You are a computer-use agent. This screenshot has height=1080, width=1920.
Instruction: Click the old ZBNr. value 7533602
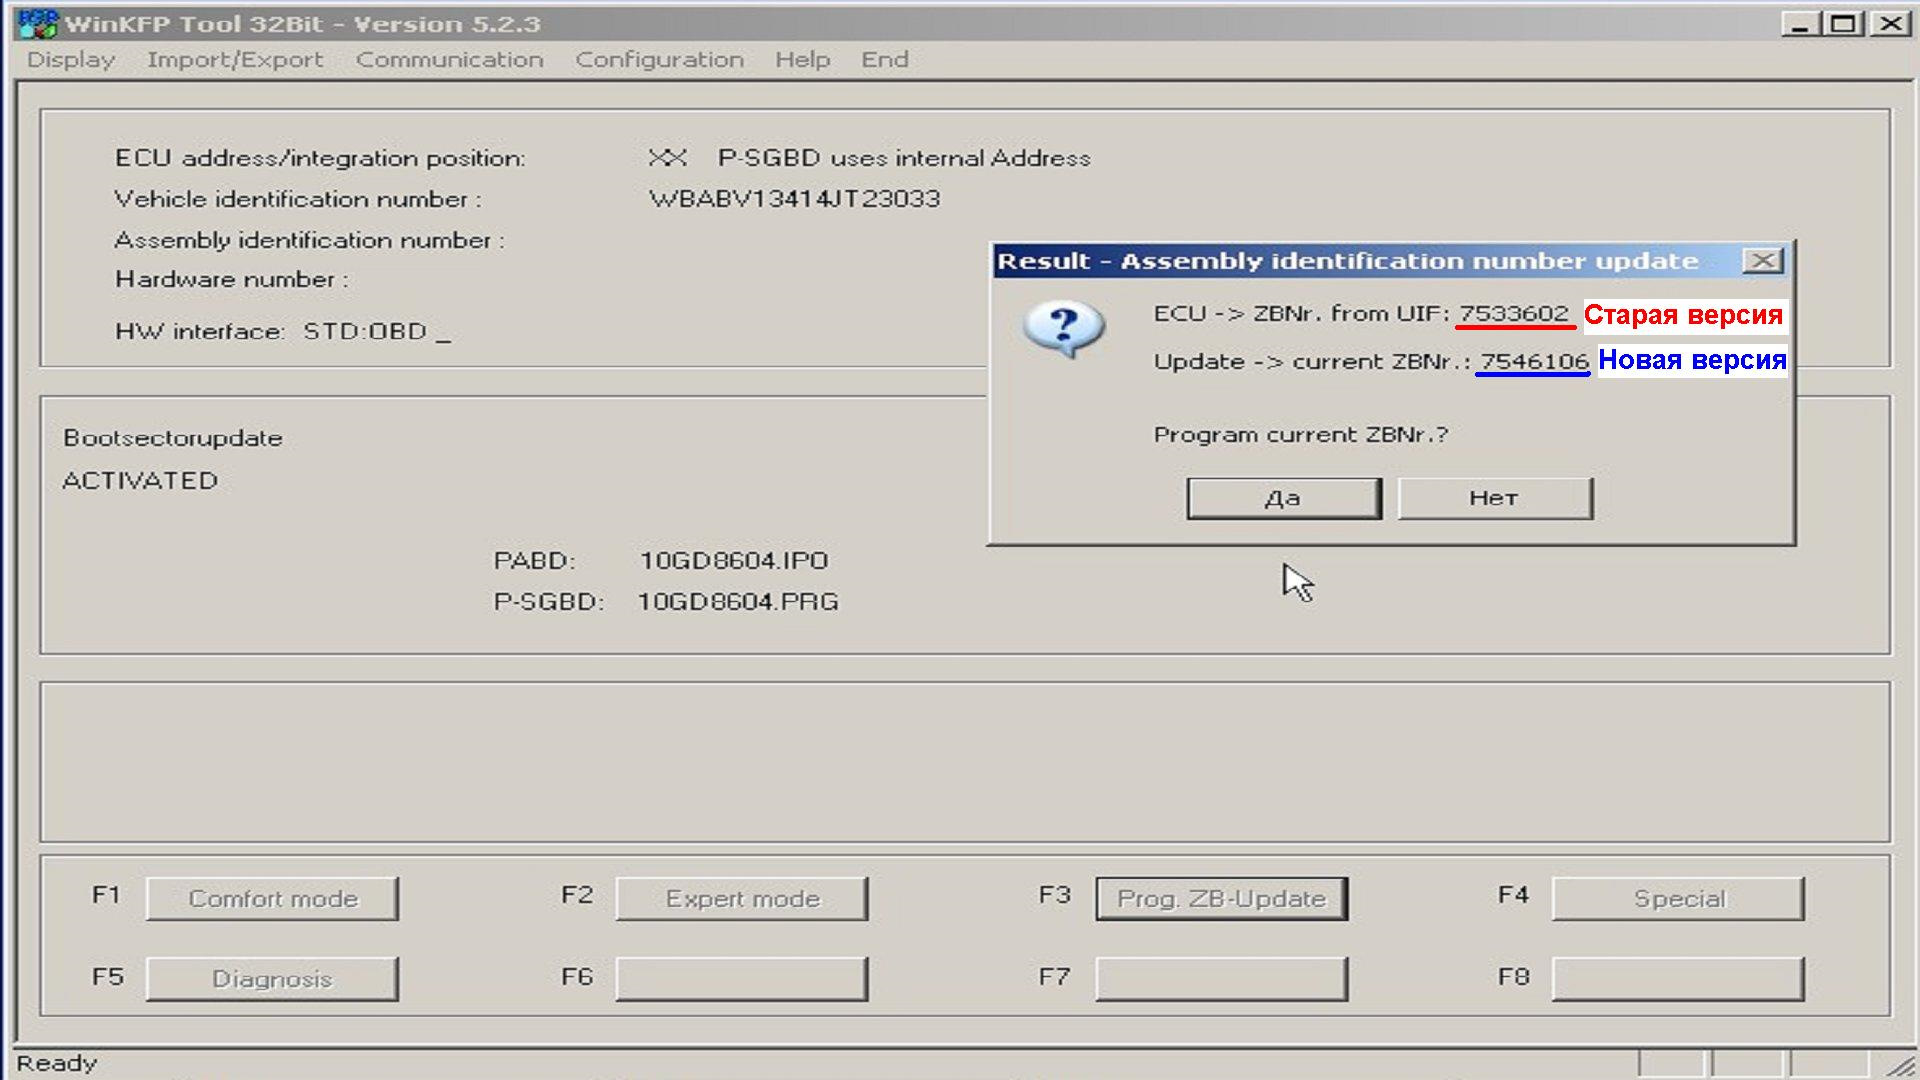[1514, 314]
